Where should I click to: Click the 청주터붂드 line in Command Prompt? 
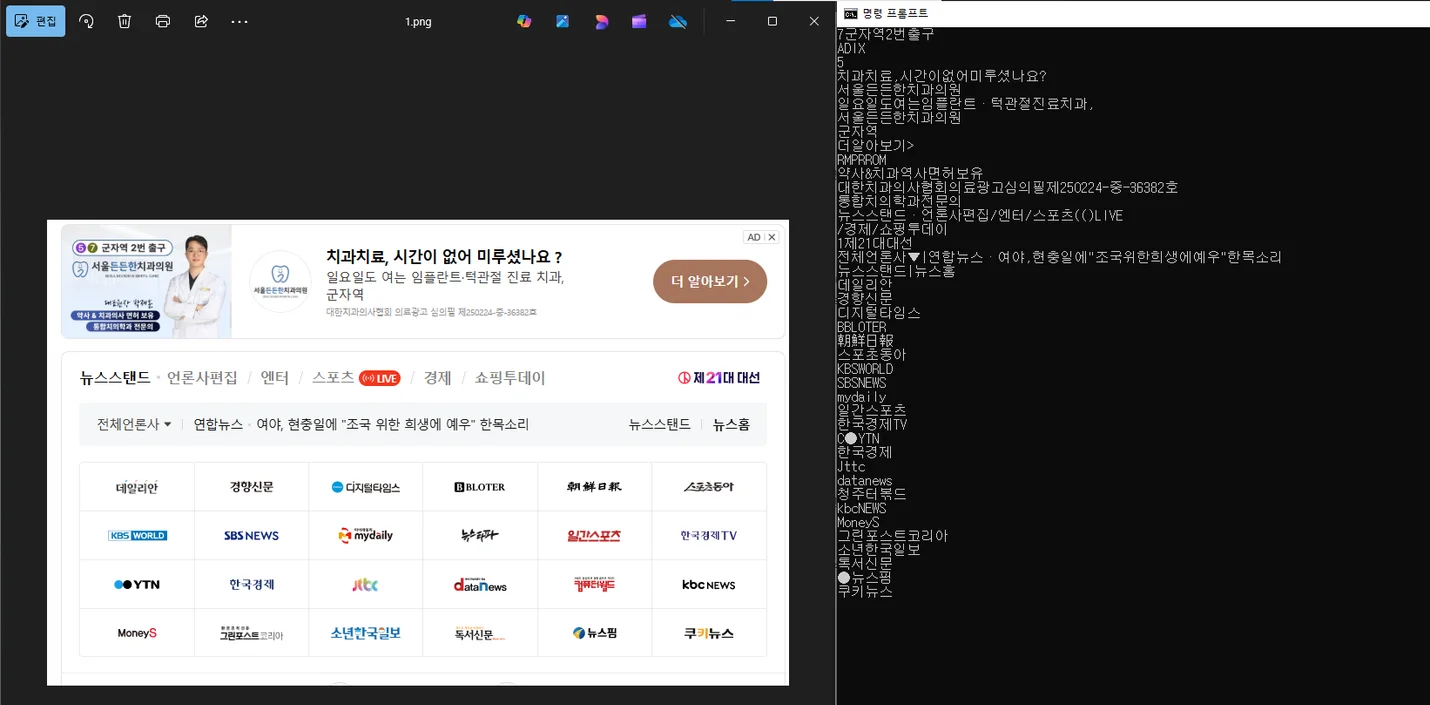tap(872, 494)
